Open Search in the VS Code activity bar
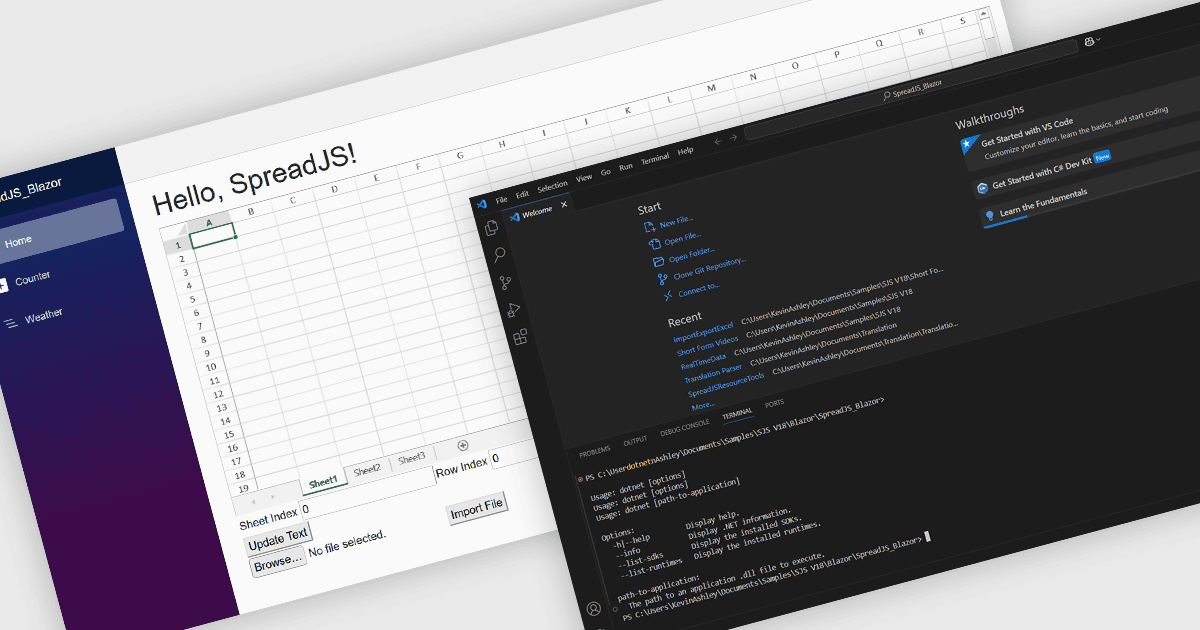1200x630 pixels. coord(499,255)
